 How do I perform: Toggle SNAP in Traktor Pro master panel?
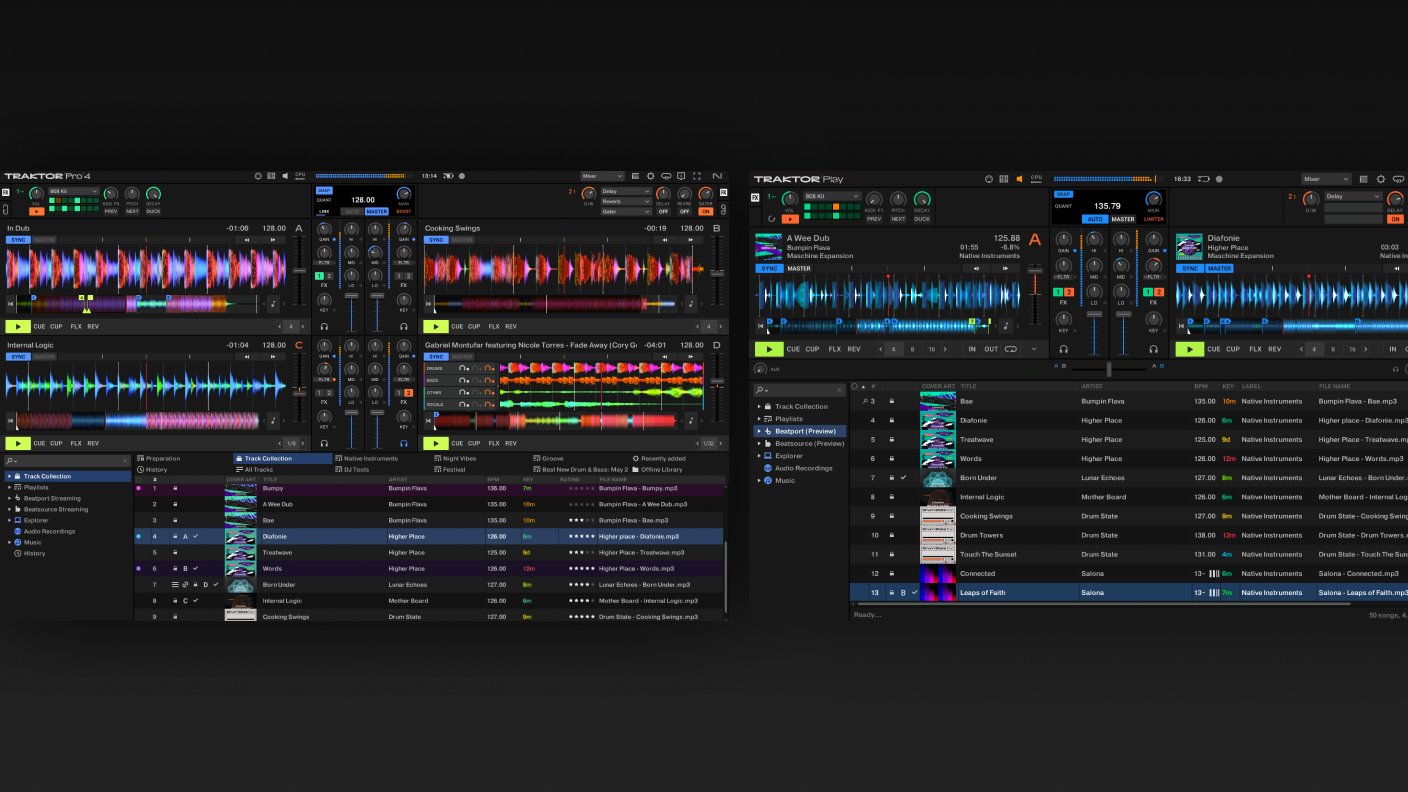(324, 190)
